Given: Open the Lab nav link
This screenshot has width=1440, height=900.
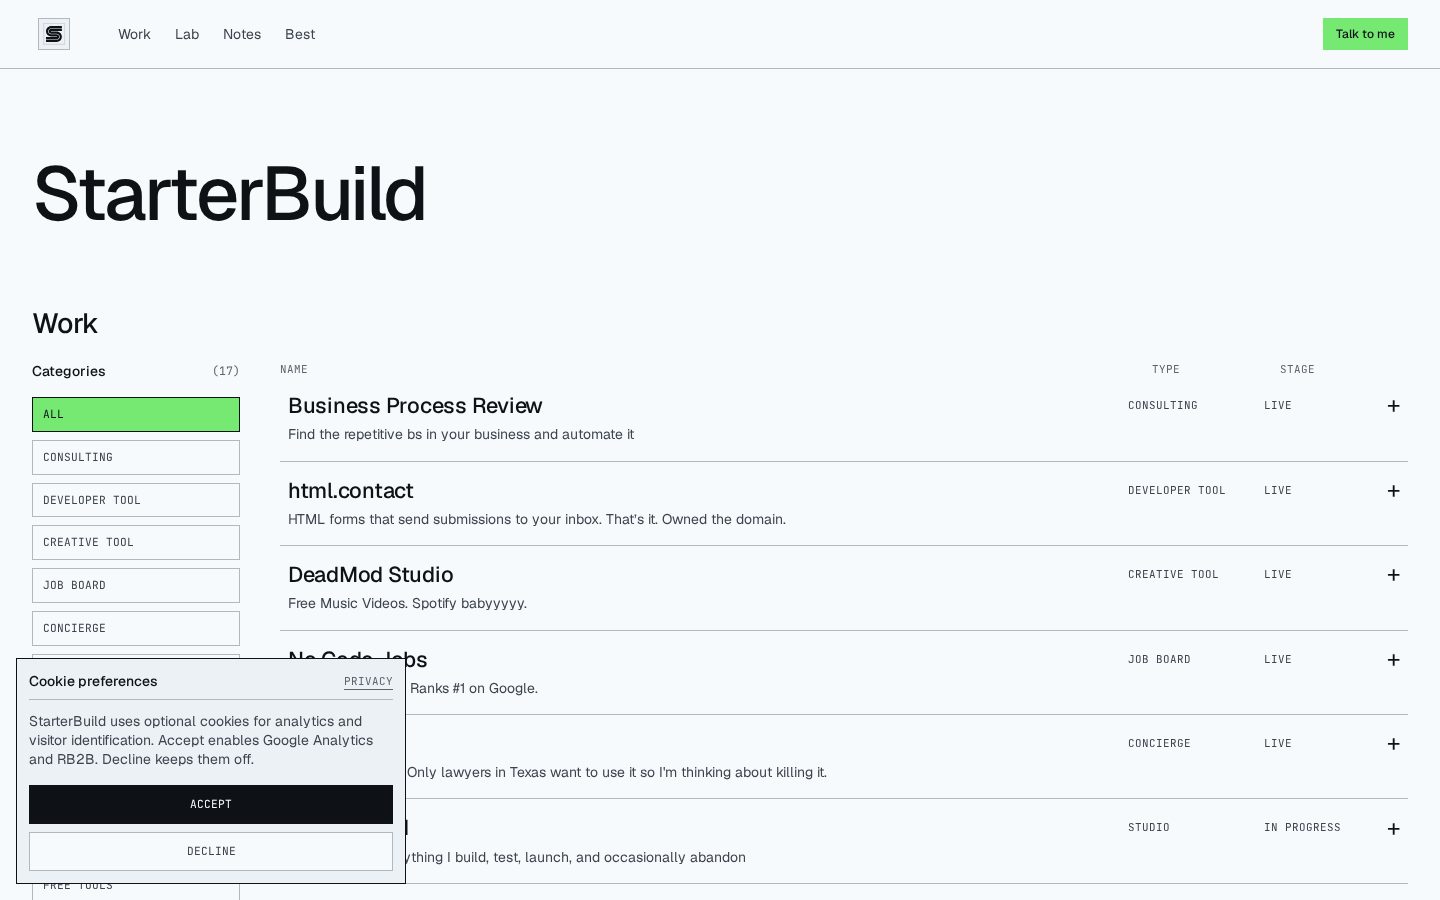Looking at the screenshot, I should pos(187,34).
